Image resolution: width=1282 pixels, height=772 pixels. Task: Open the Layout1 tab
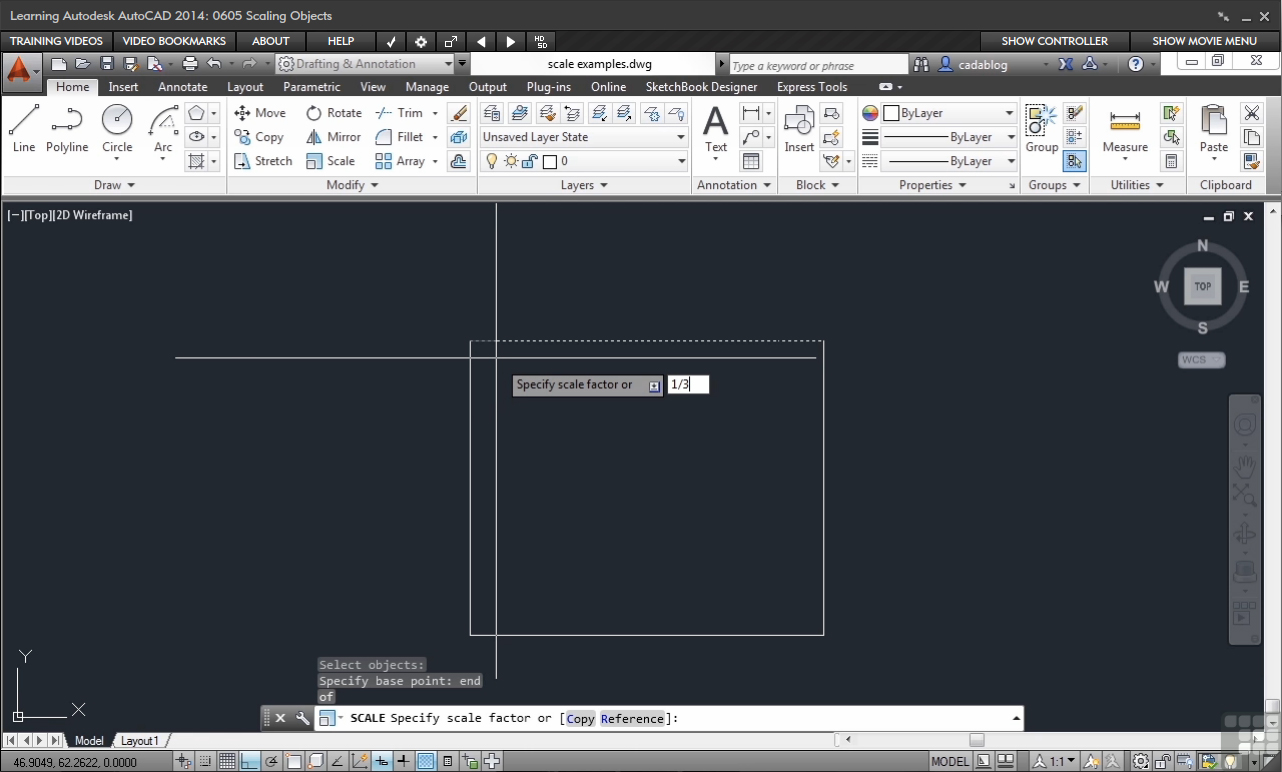coord(140,741)
